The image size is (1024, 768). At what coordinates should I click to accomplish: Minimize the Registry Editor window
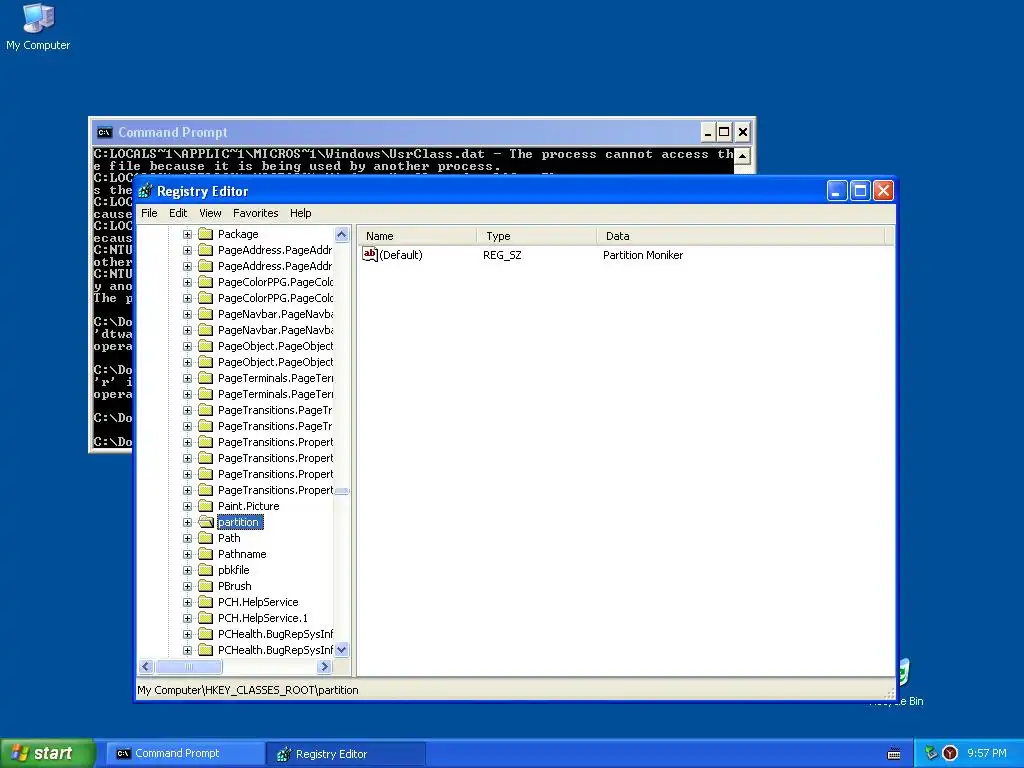point(837,191)
